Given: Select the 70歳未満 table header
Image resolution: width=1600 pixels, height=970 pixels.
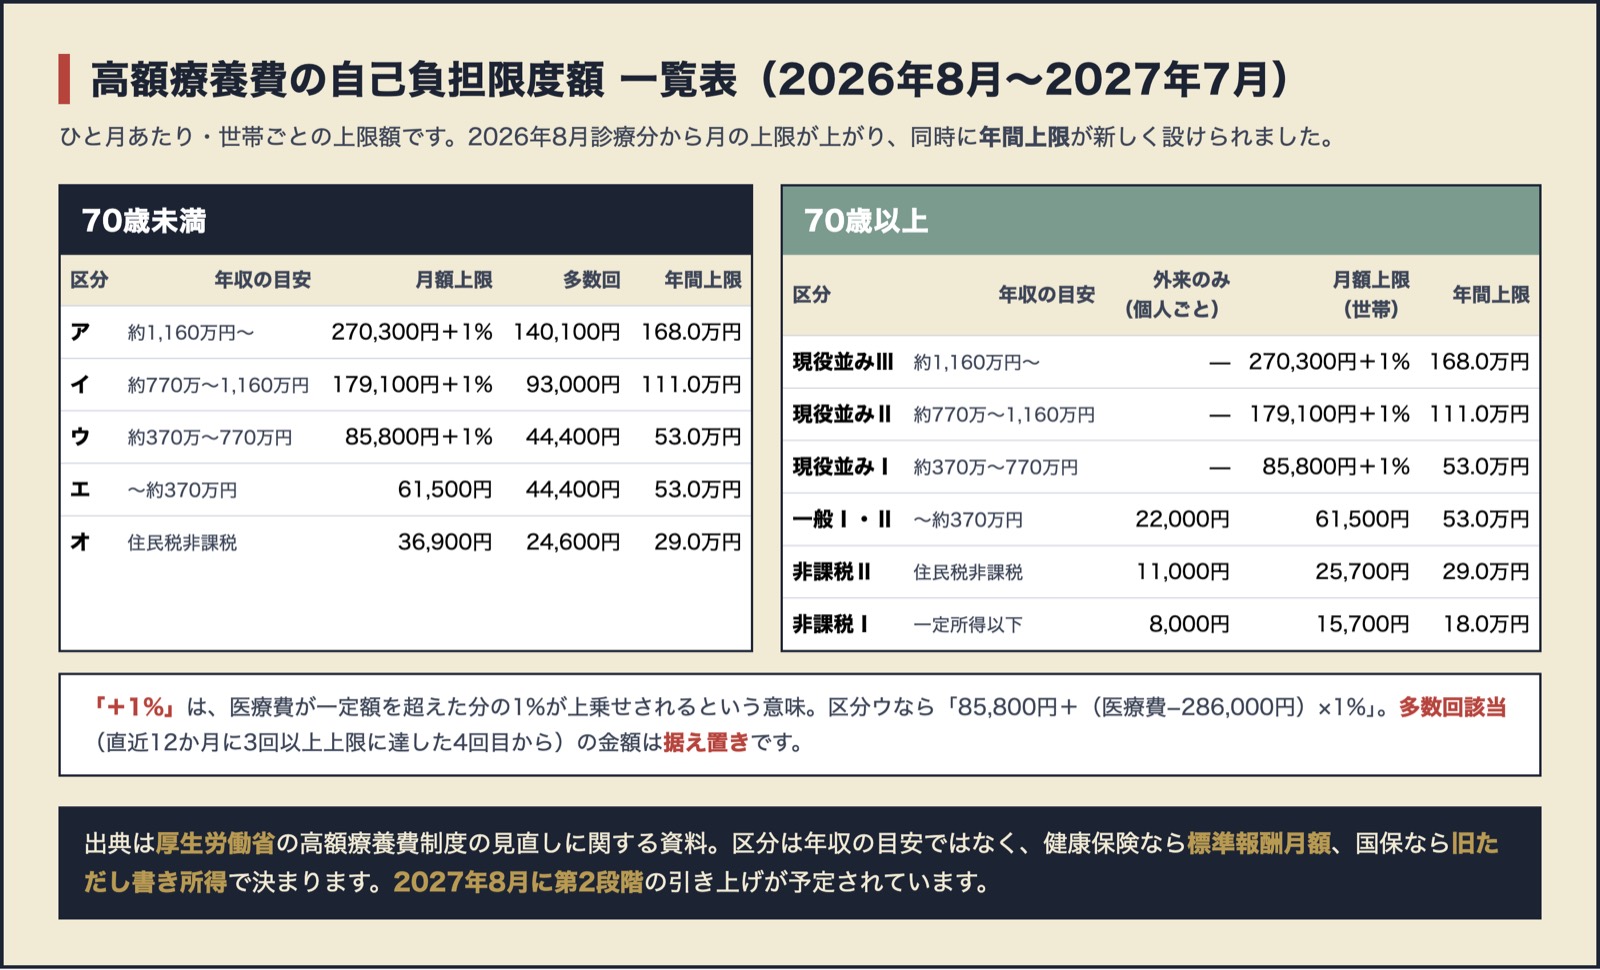Looking at the screenshot, I should pos(406,220).
